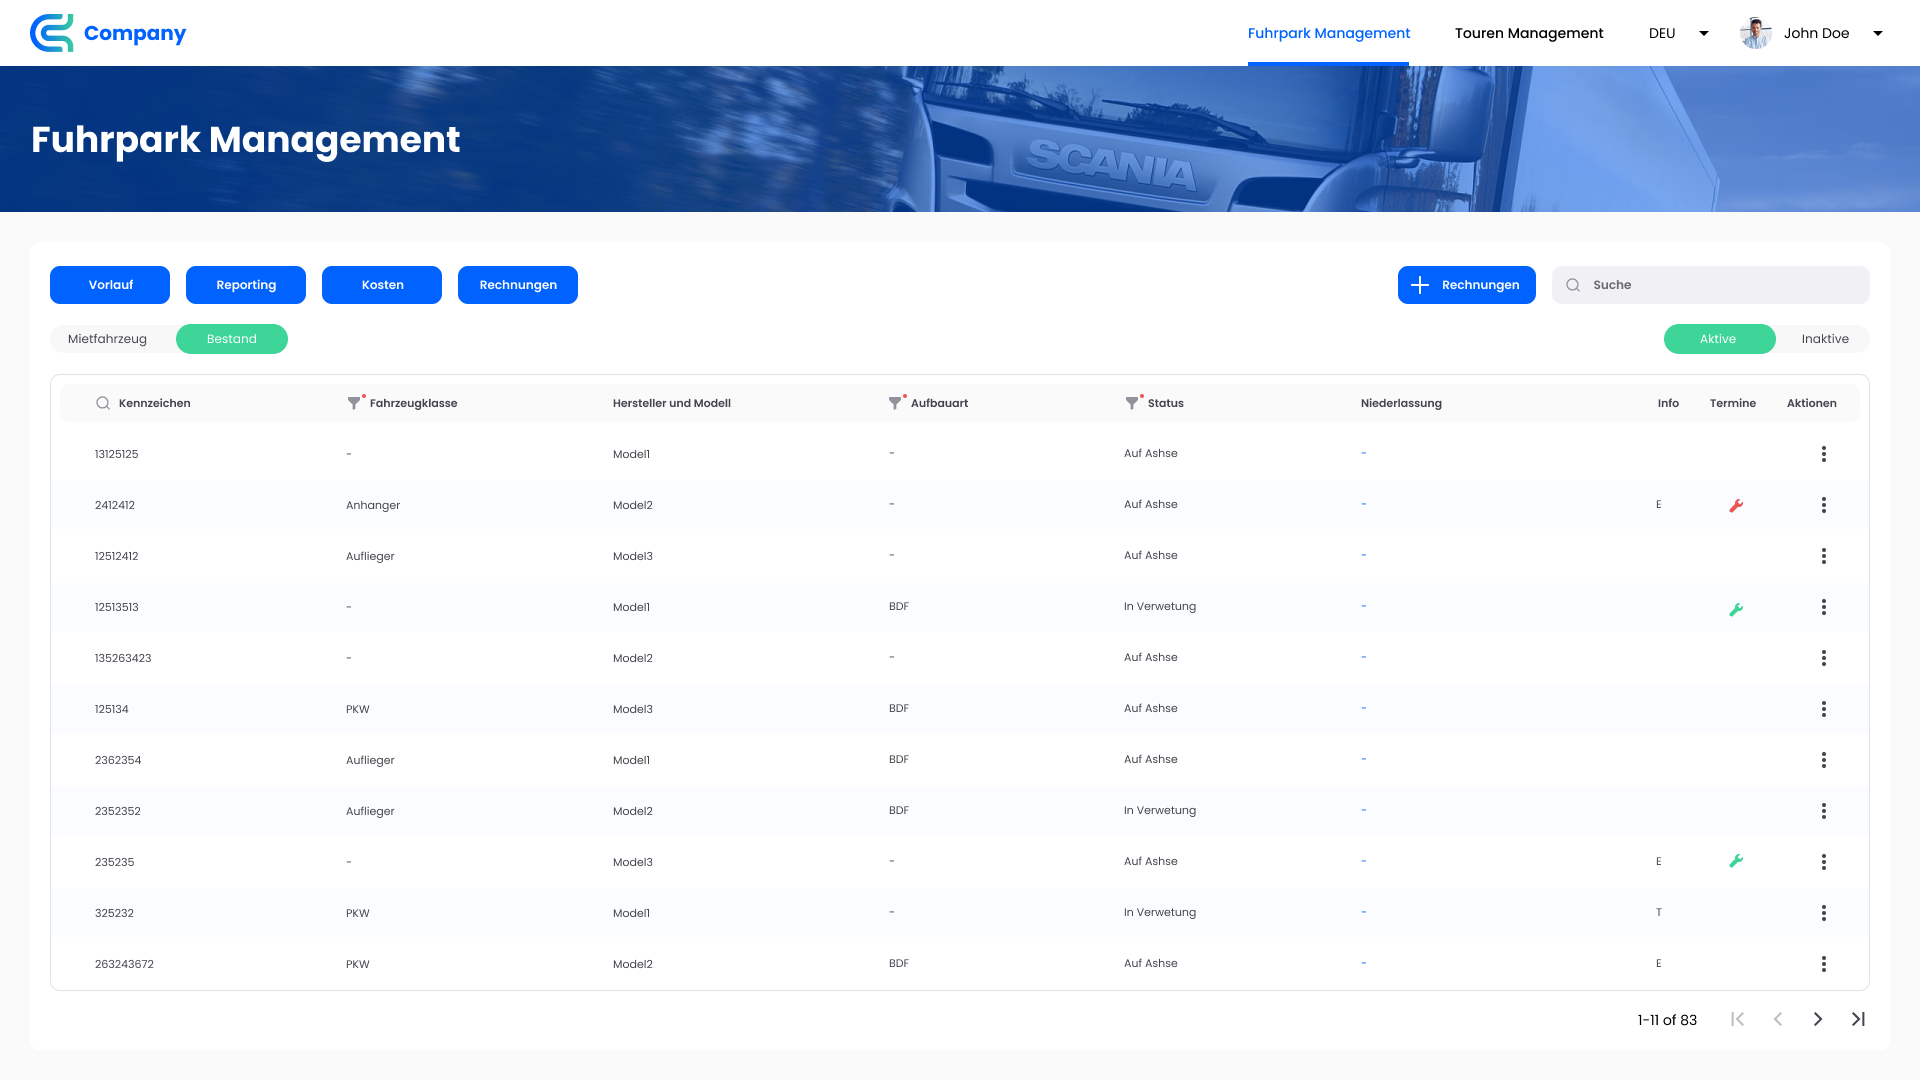Open the Touren Management tab
1920x1080 pixels.
tap(1529, 33)
